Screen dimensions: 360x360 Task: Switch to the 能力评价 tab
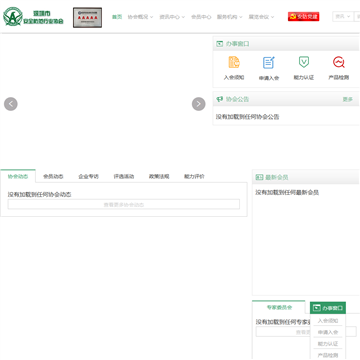point(194,176)
